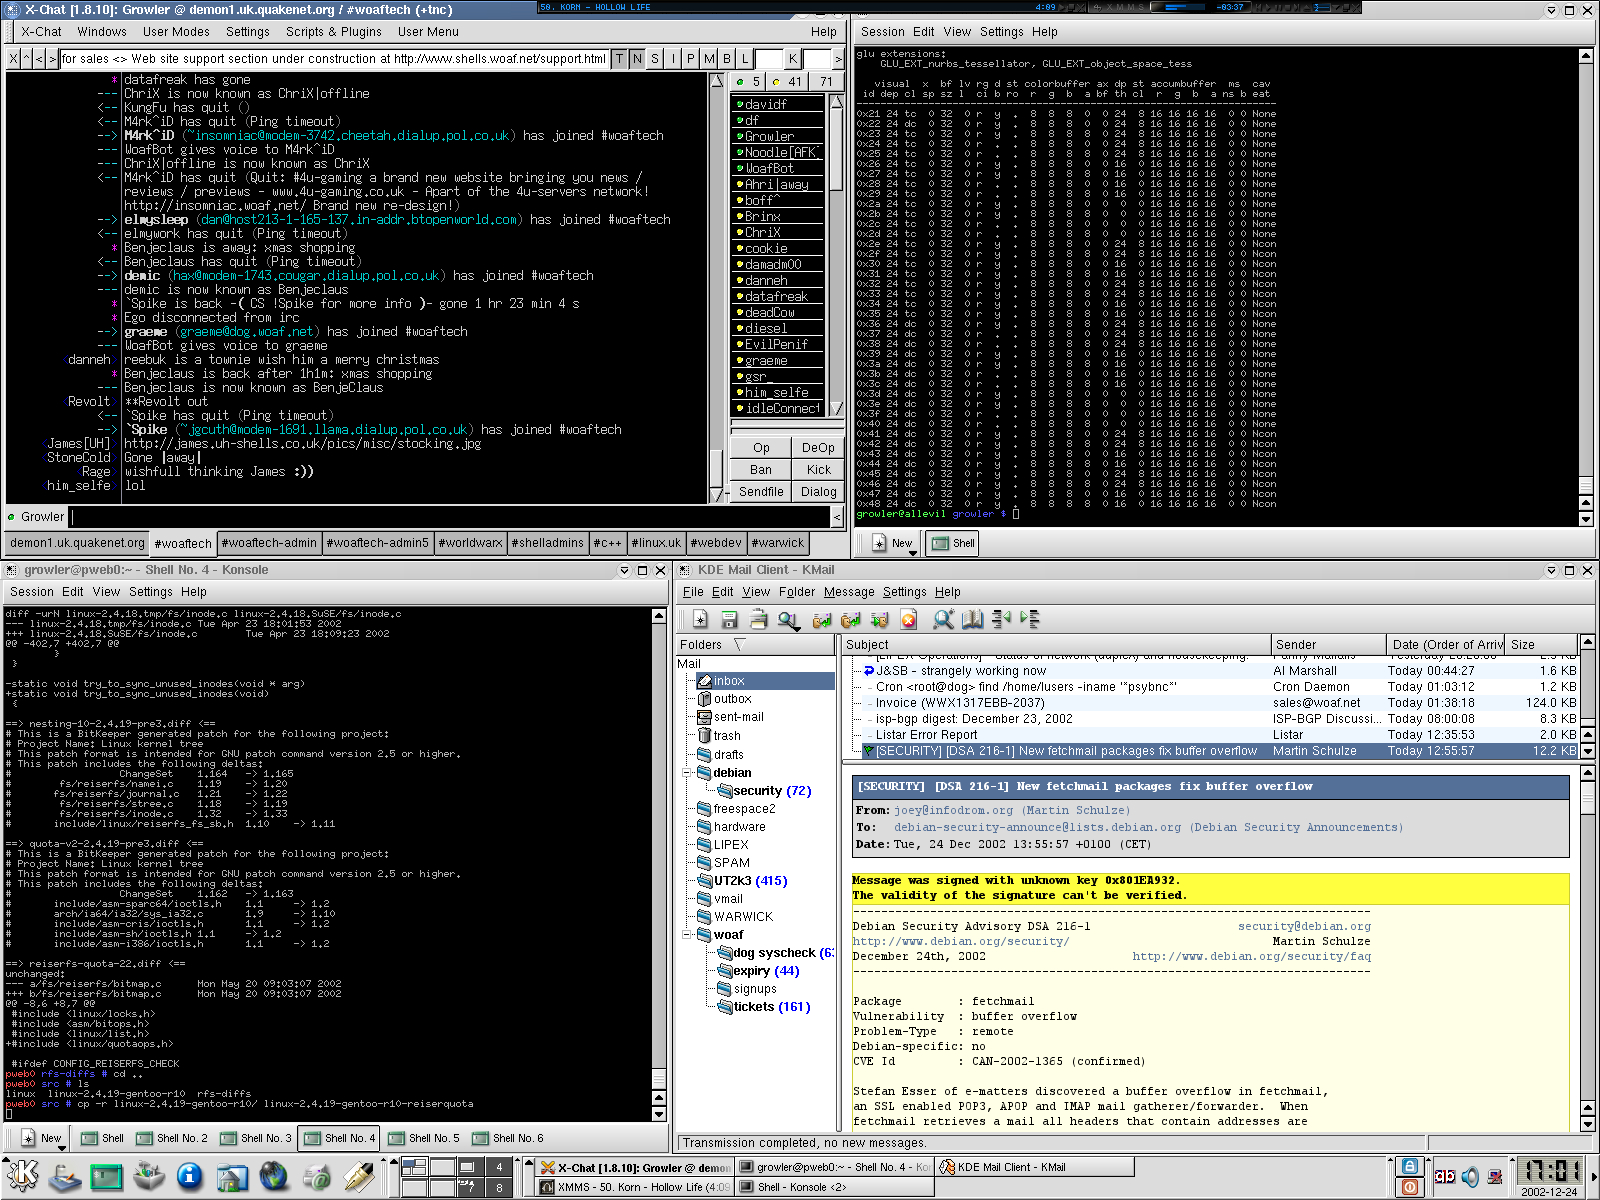Switch to the #linux.uk channel tab
This screenshot has height=1200, width=1600.
pos(656,543)
